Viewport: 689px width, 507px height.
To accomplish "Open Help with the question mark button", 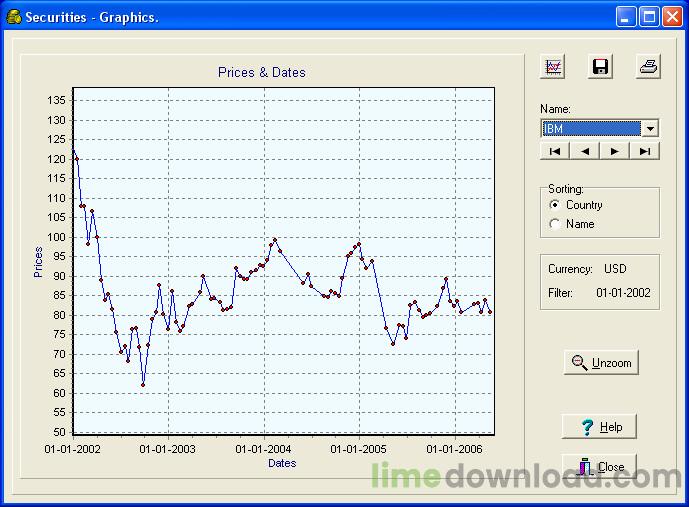I will [599, 427].
